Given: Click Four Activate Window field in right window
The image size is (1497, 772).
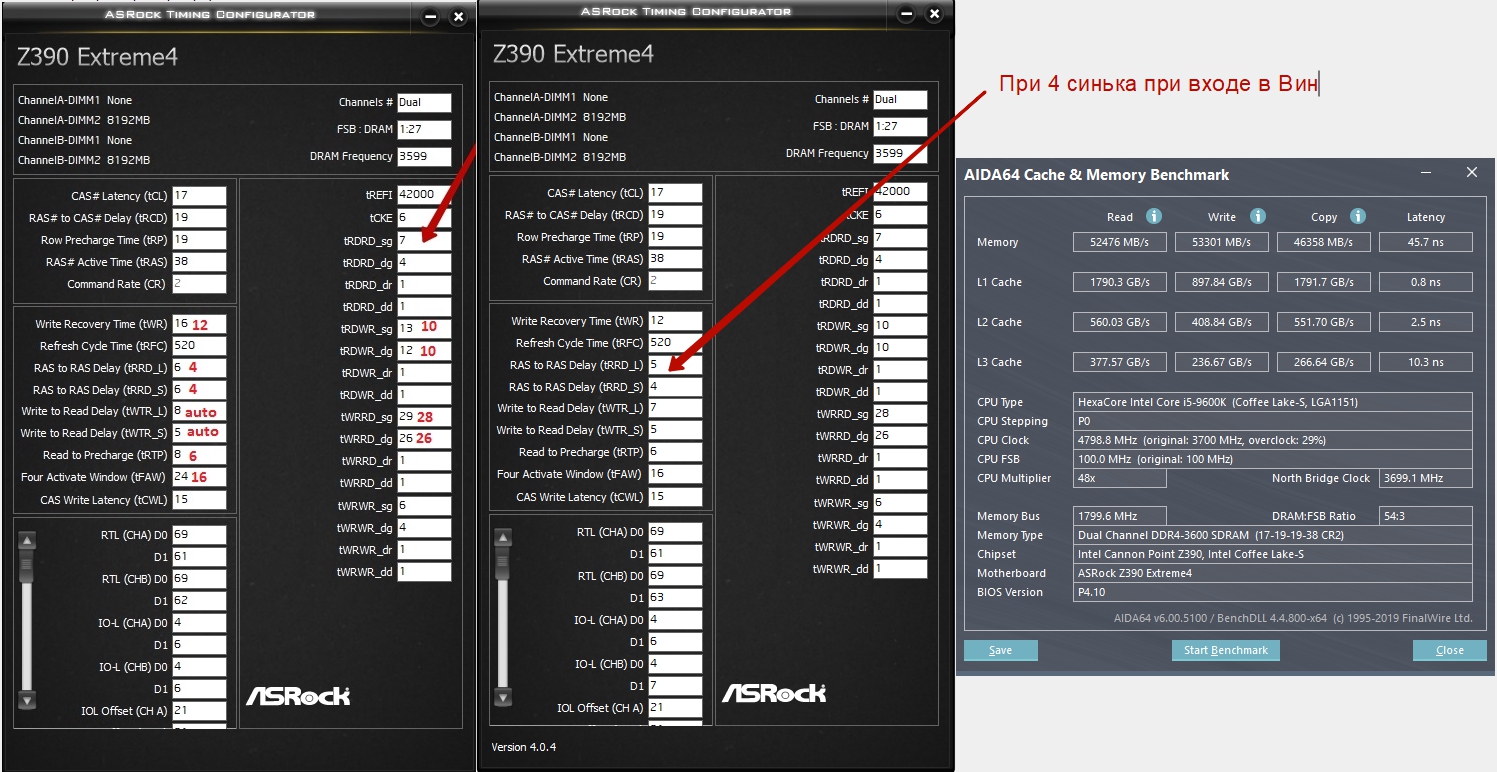Looking at the screenshot, I should 675,474.
